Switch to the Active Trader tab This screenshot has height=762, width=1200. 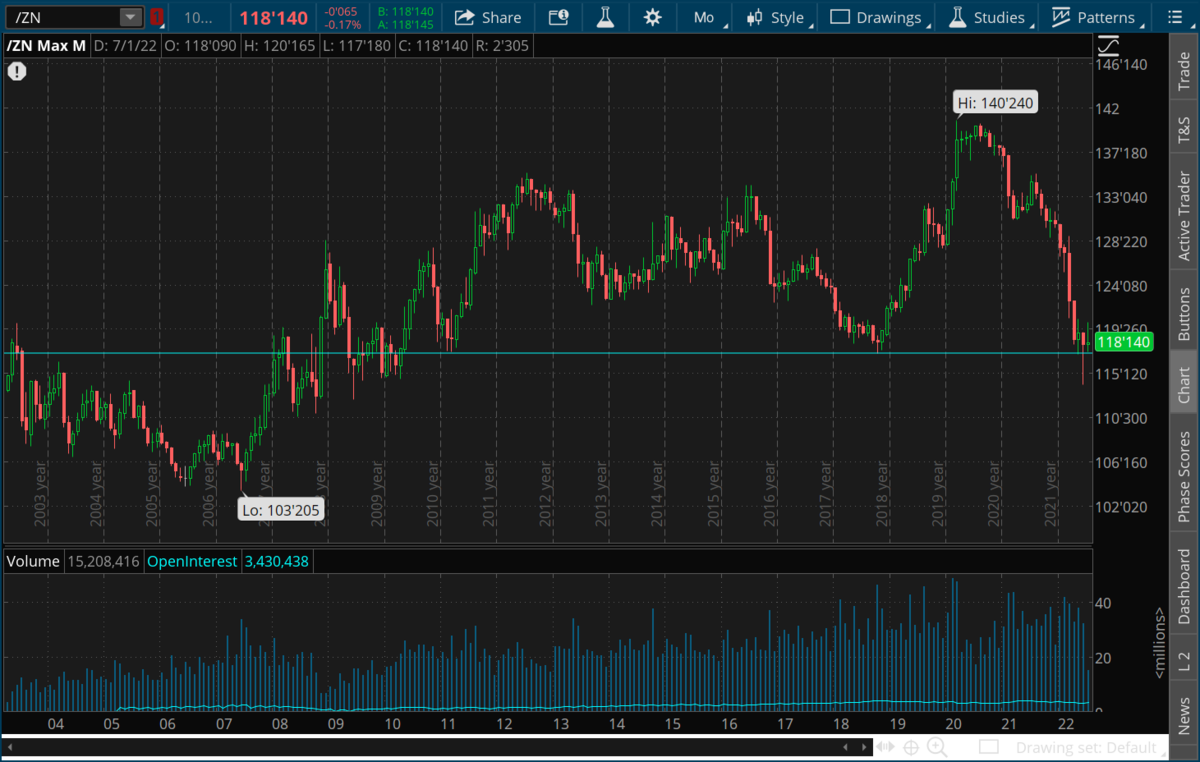coord(1184,217)
